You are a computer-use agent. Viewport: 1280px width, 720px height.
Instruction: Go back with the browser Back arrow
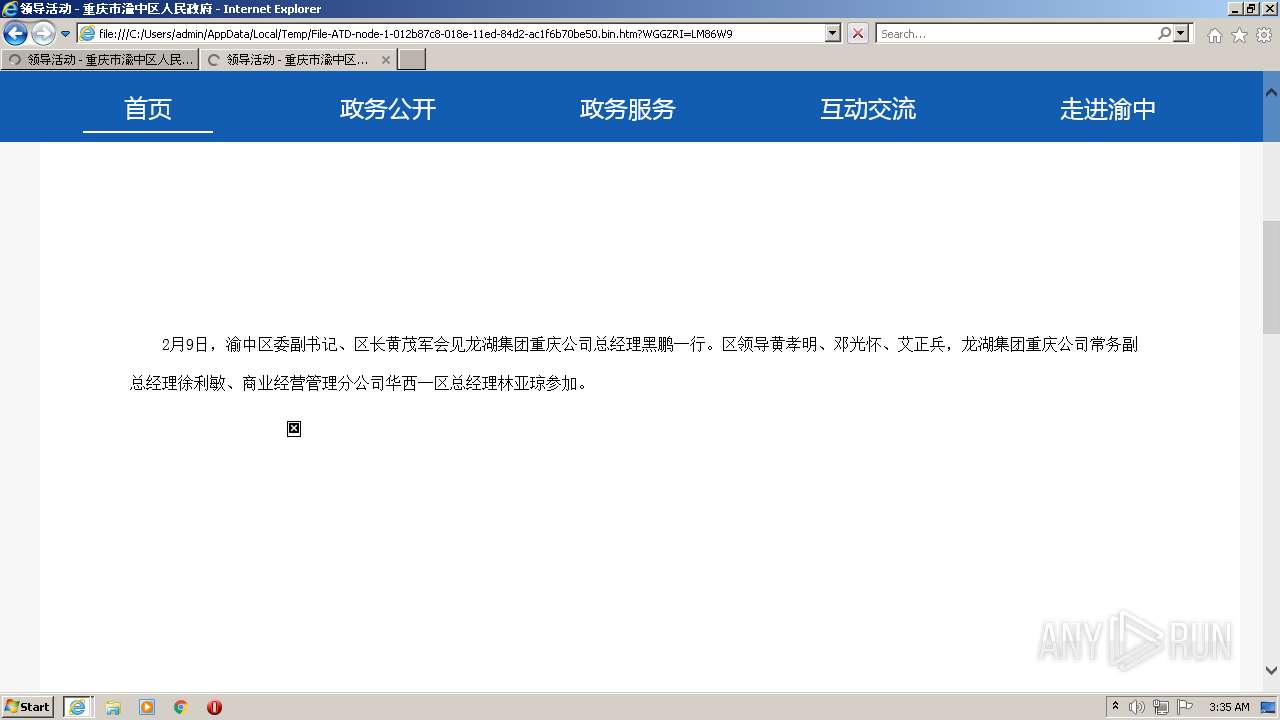15,34
